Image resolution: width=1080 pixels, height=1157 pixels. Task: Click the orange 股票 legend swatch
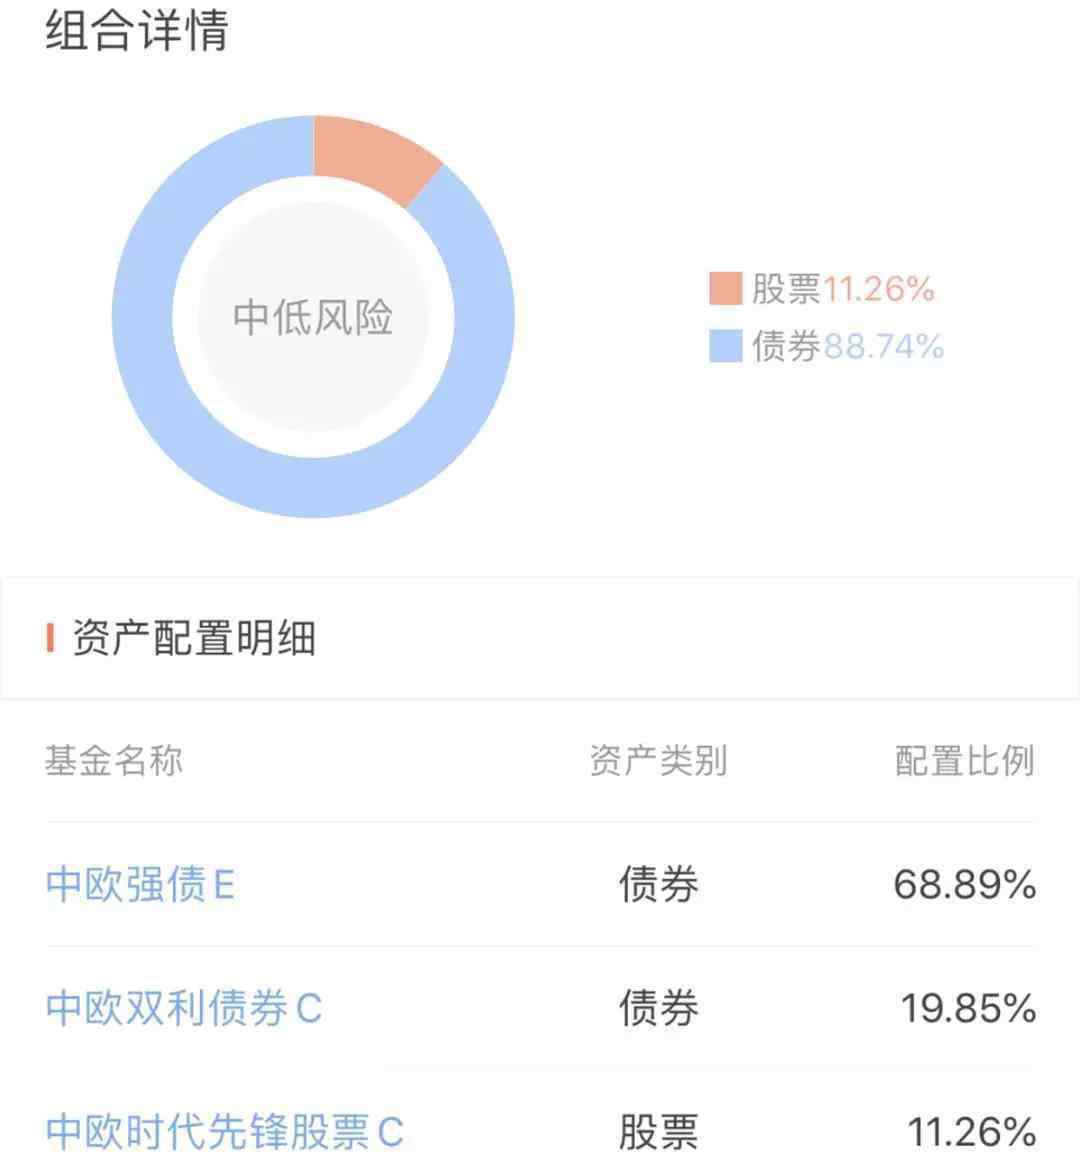[x=725, y=289]
